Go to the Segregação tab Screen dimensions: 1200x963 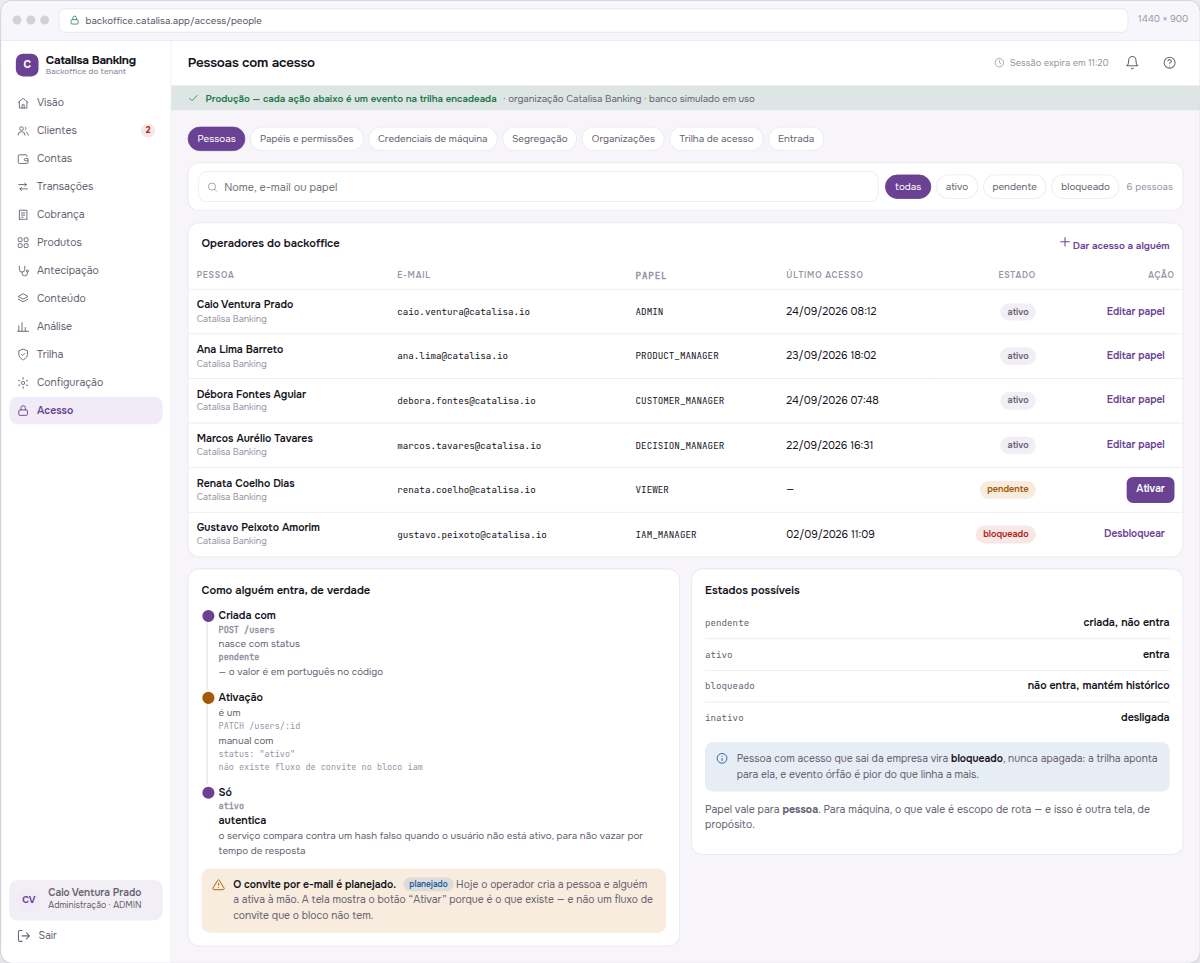tap(540, 139)
